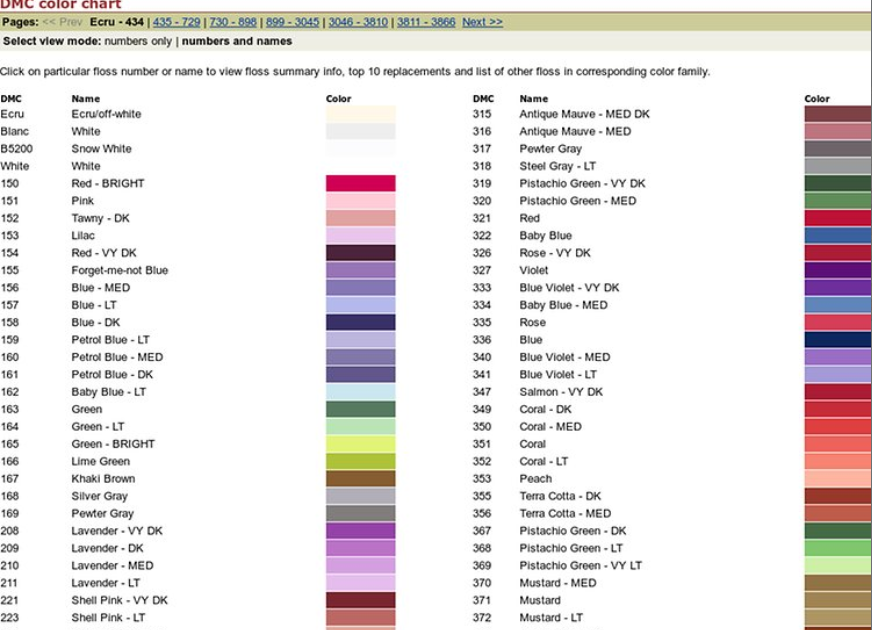Select Pistachio Green - VY DK name
Screen dimensions: 872x630
point(582,183)
